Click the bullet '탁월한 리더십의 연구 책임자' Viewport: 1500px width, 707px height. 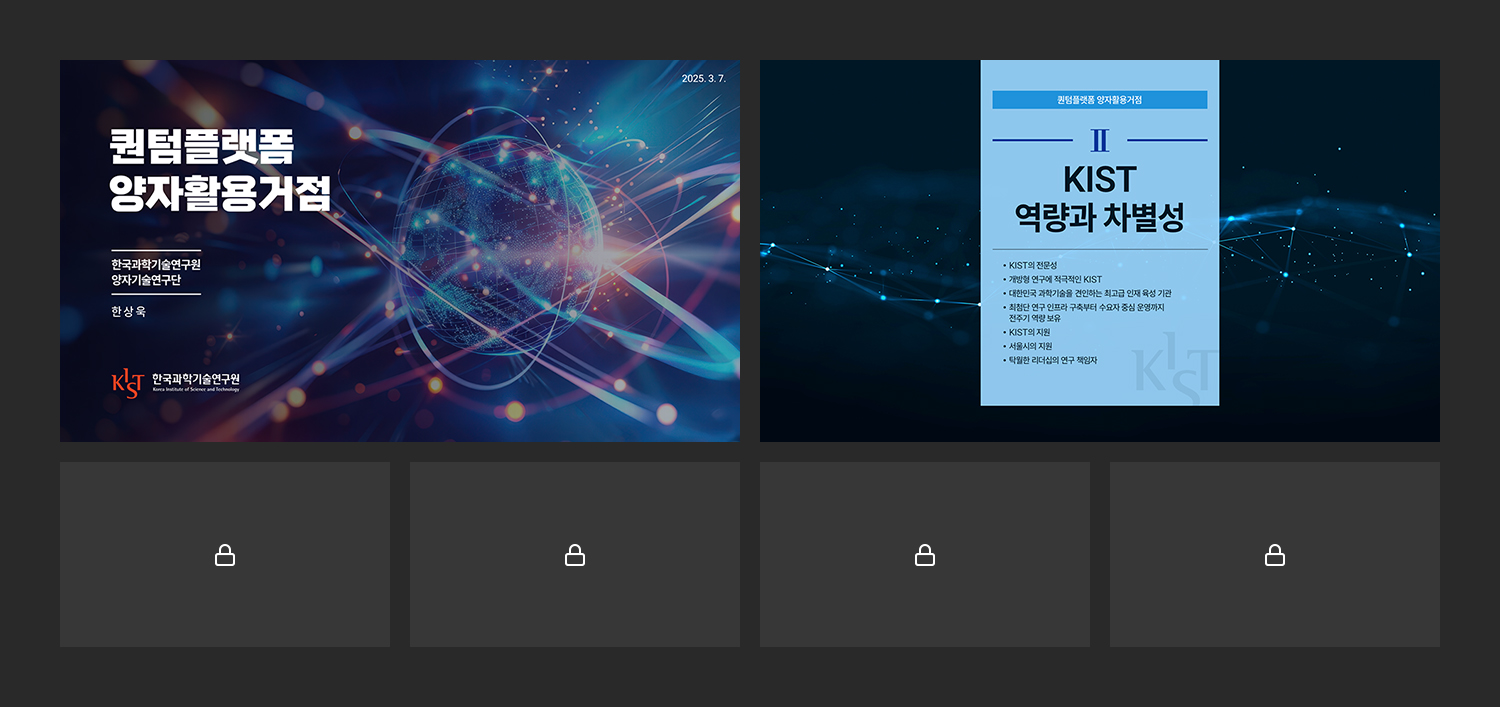click(1050, 360)
